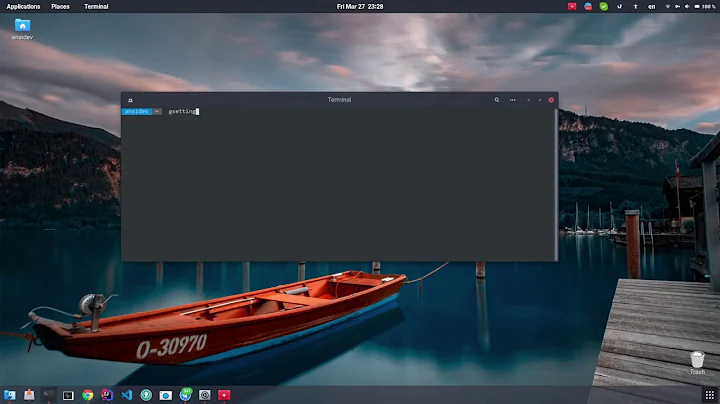720x404 pixels.
Task: Open the Finder-style file manager in dock
Action: (10, 395)
